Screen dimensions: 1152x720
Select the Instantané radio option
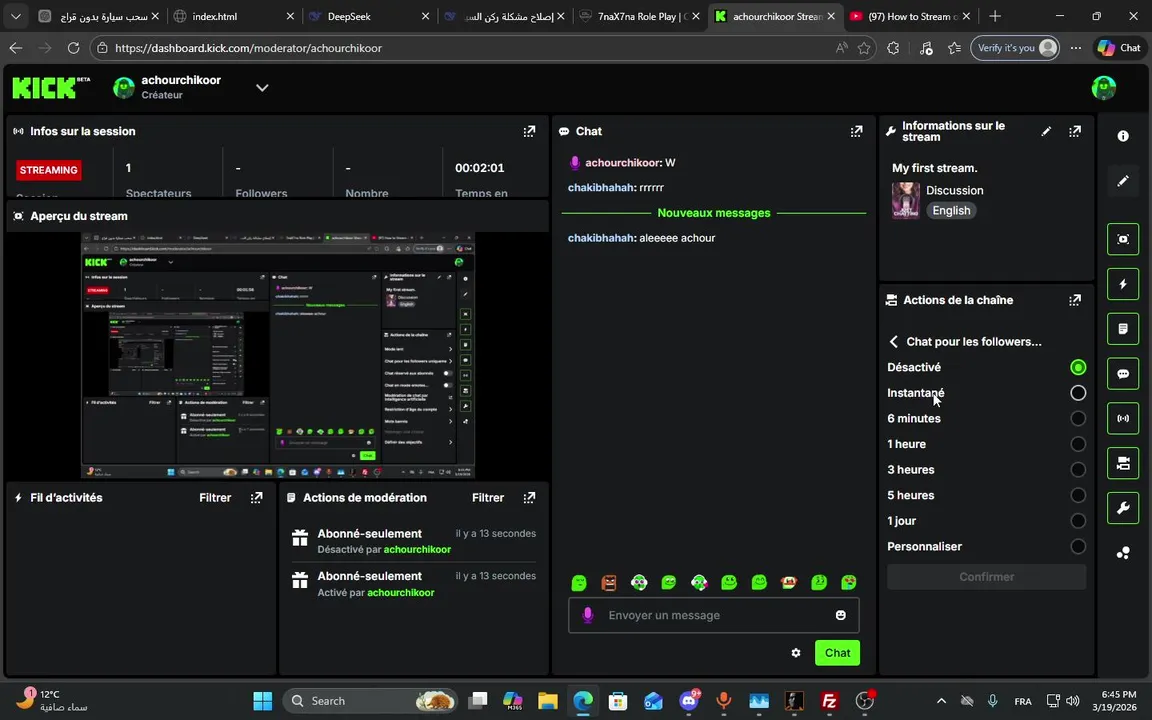click(x=1077, y=393)
